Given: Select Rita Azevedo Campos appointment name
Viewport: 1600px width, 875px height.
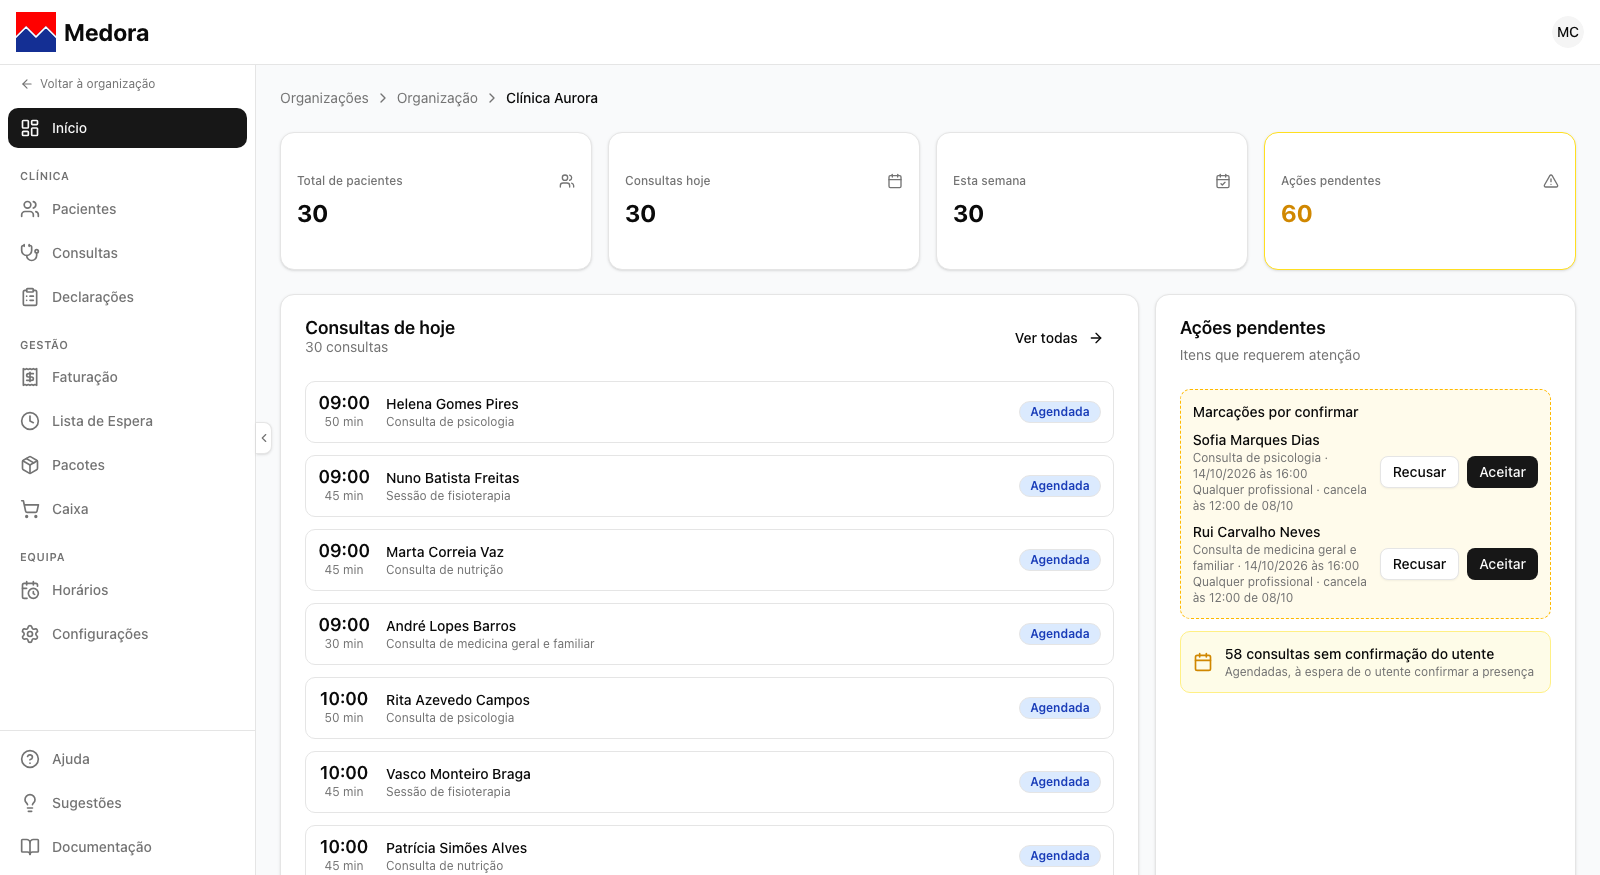Looking at the screenshot, I should click(458, 700).
